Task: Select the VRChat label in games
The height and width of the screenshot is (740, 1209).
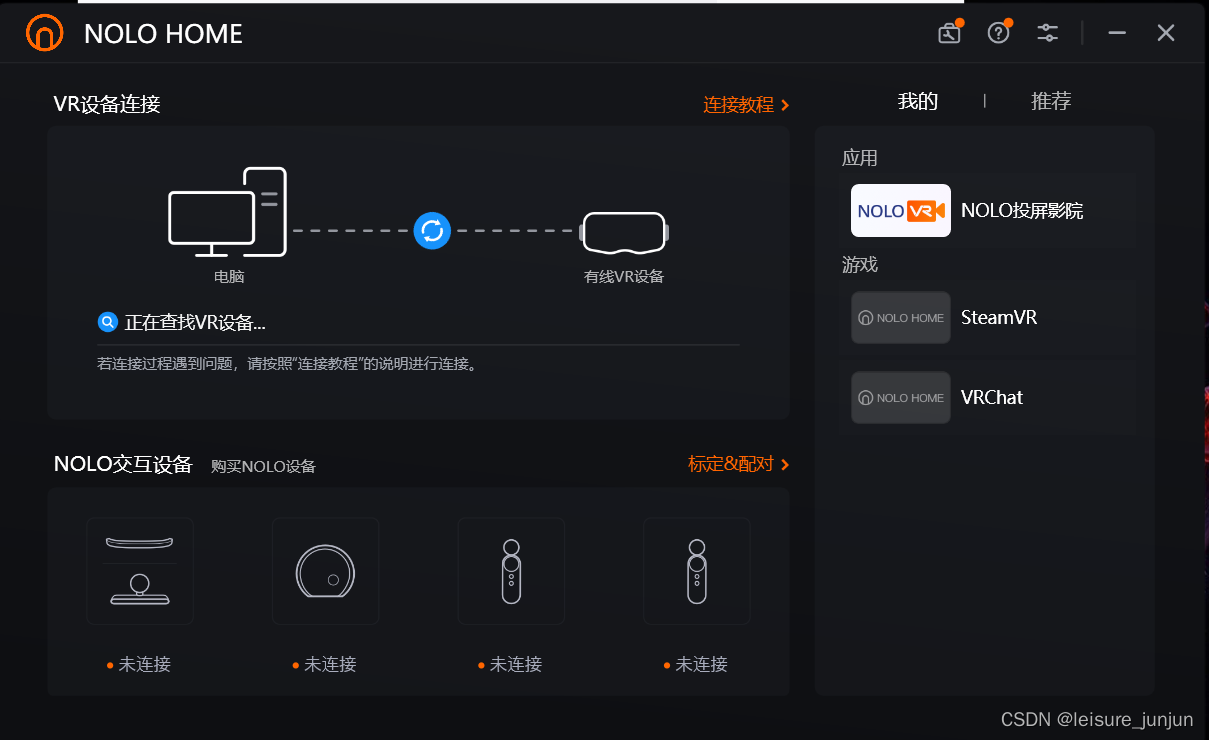Action: coord(992,398)
